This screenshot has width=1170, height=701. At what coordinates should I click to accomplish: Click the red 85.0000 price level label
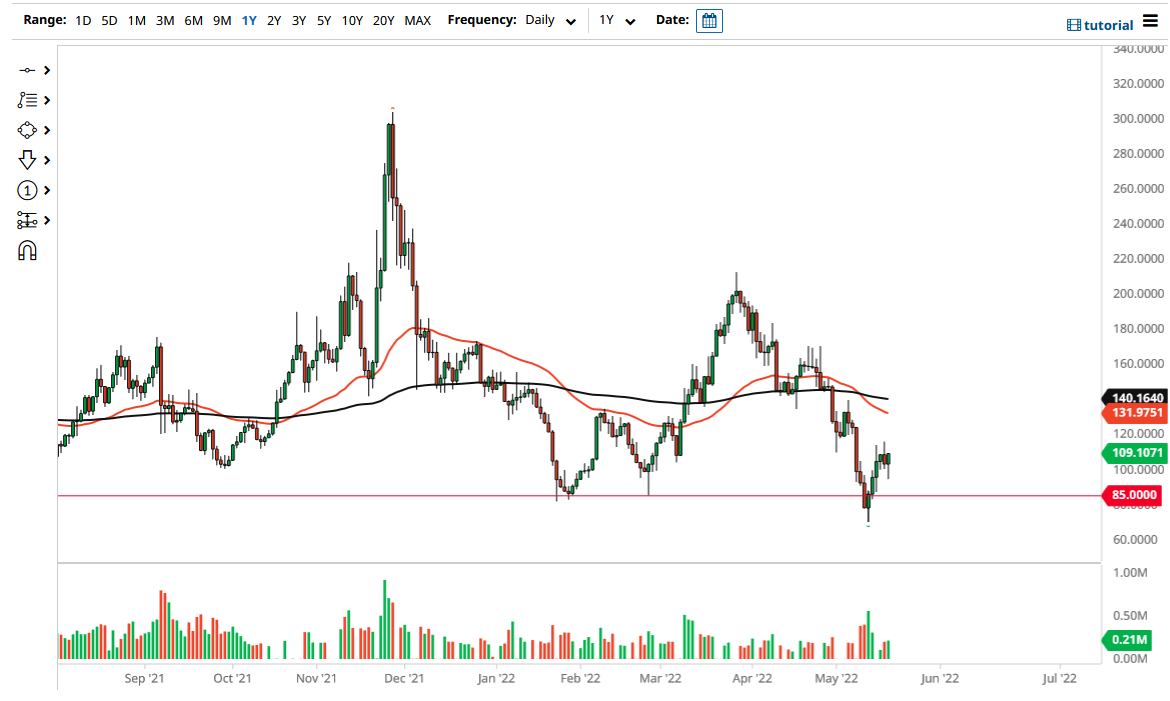click(x=1131, y=494)
